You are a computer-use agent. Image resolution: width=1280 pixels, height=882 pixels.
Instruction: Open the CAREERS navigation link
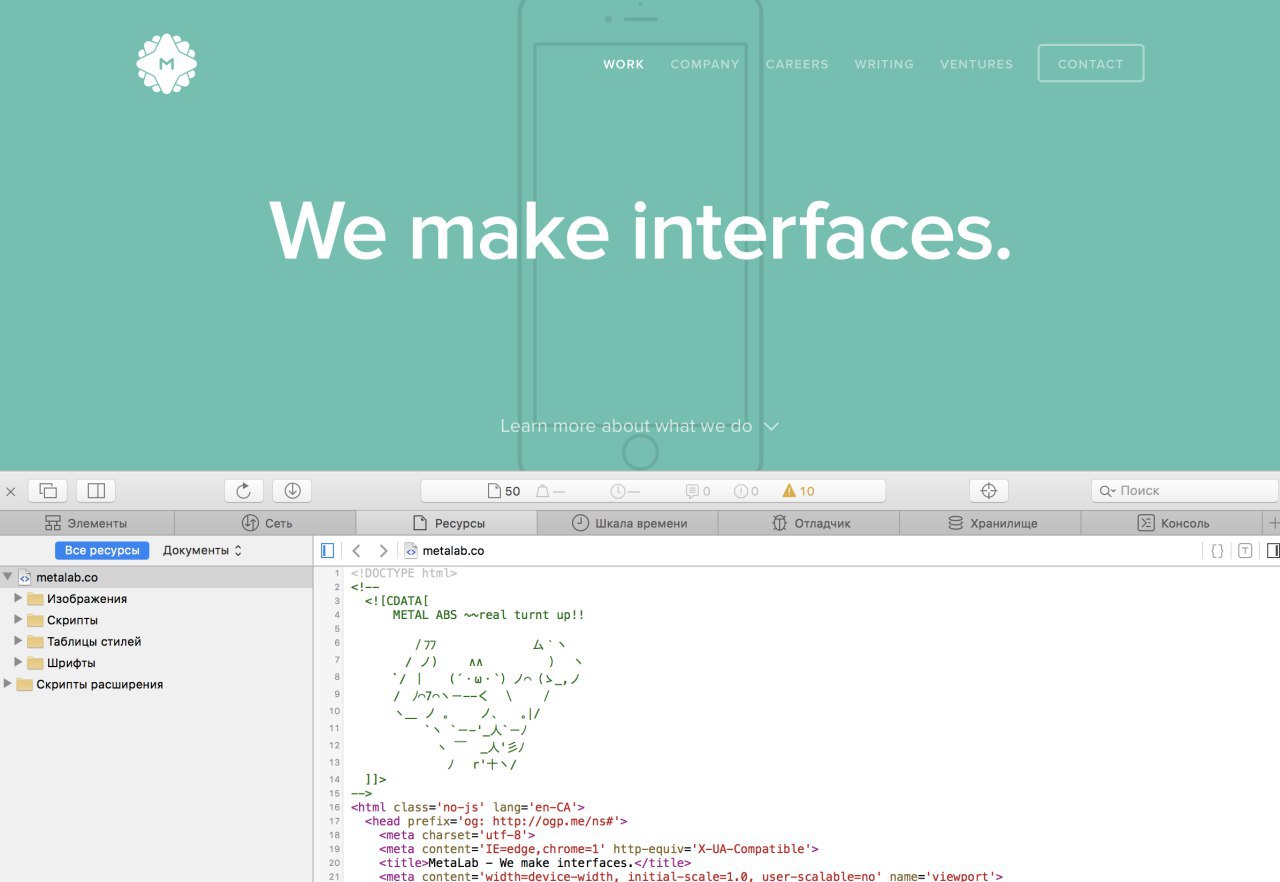click(x=797, y=64)
